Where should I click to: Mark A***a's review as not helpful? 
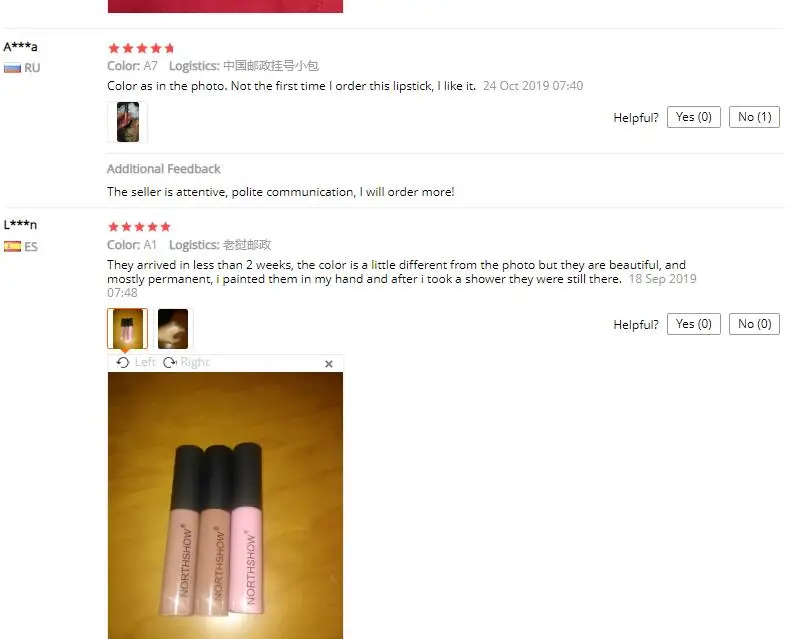(x=754, y=117)
